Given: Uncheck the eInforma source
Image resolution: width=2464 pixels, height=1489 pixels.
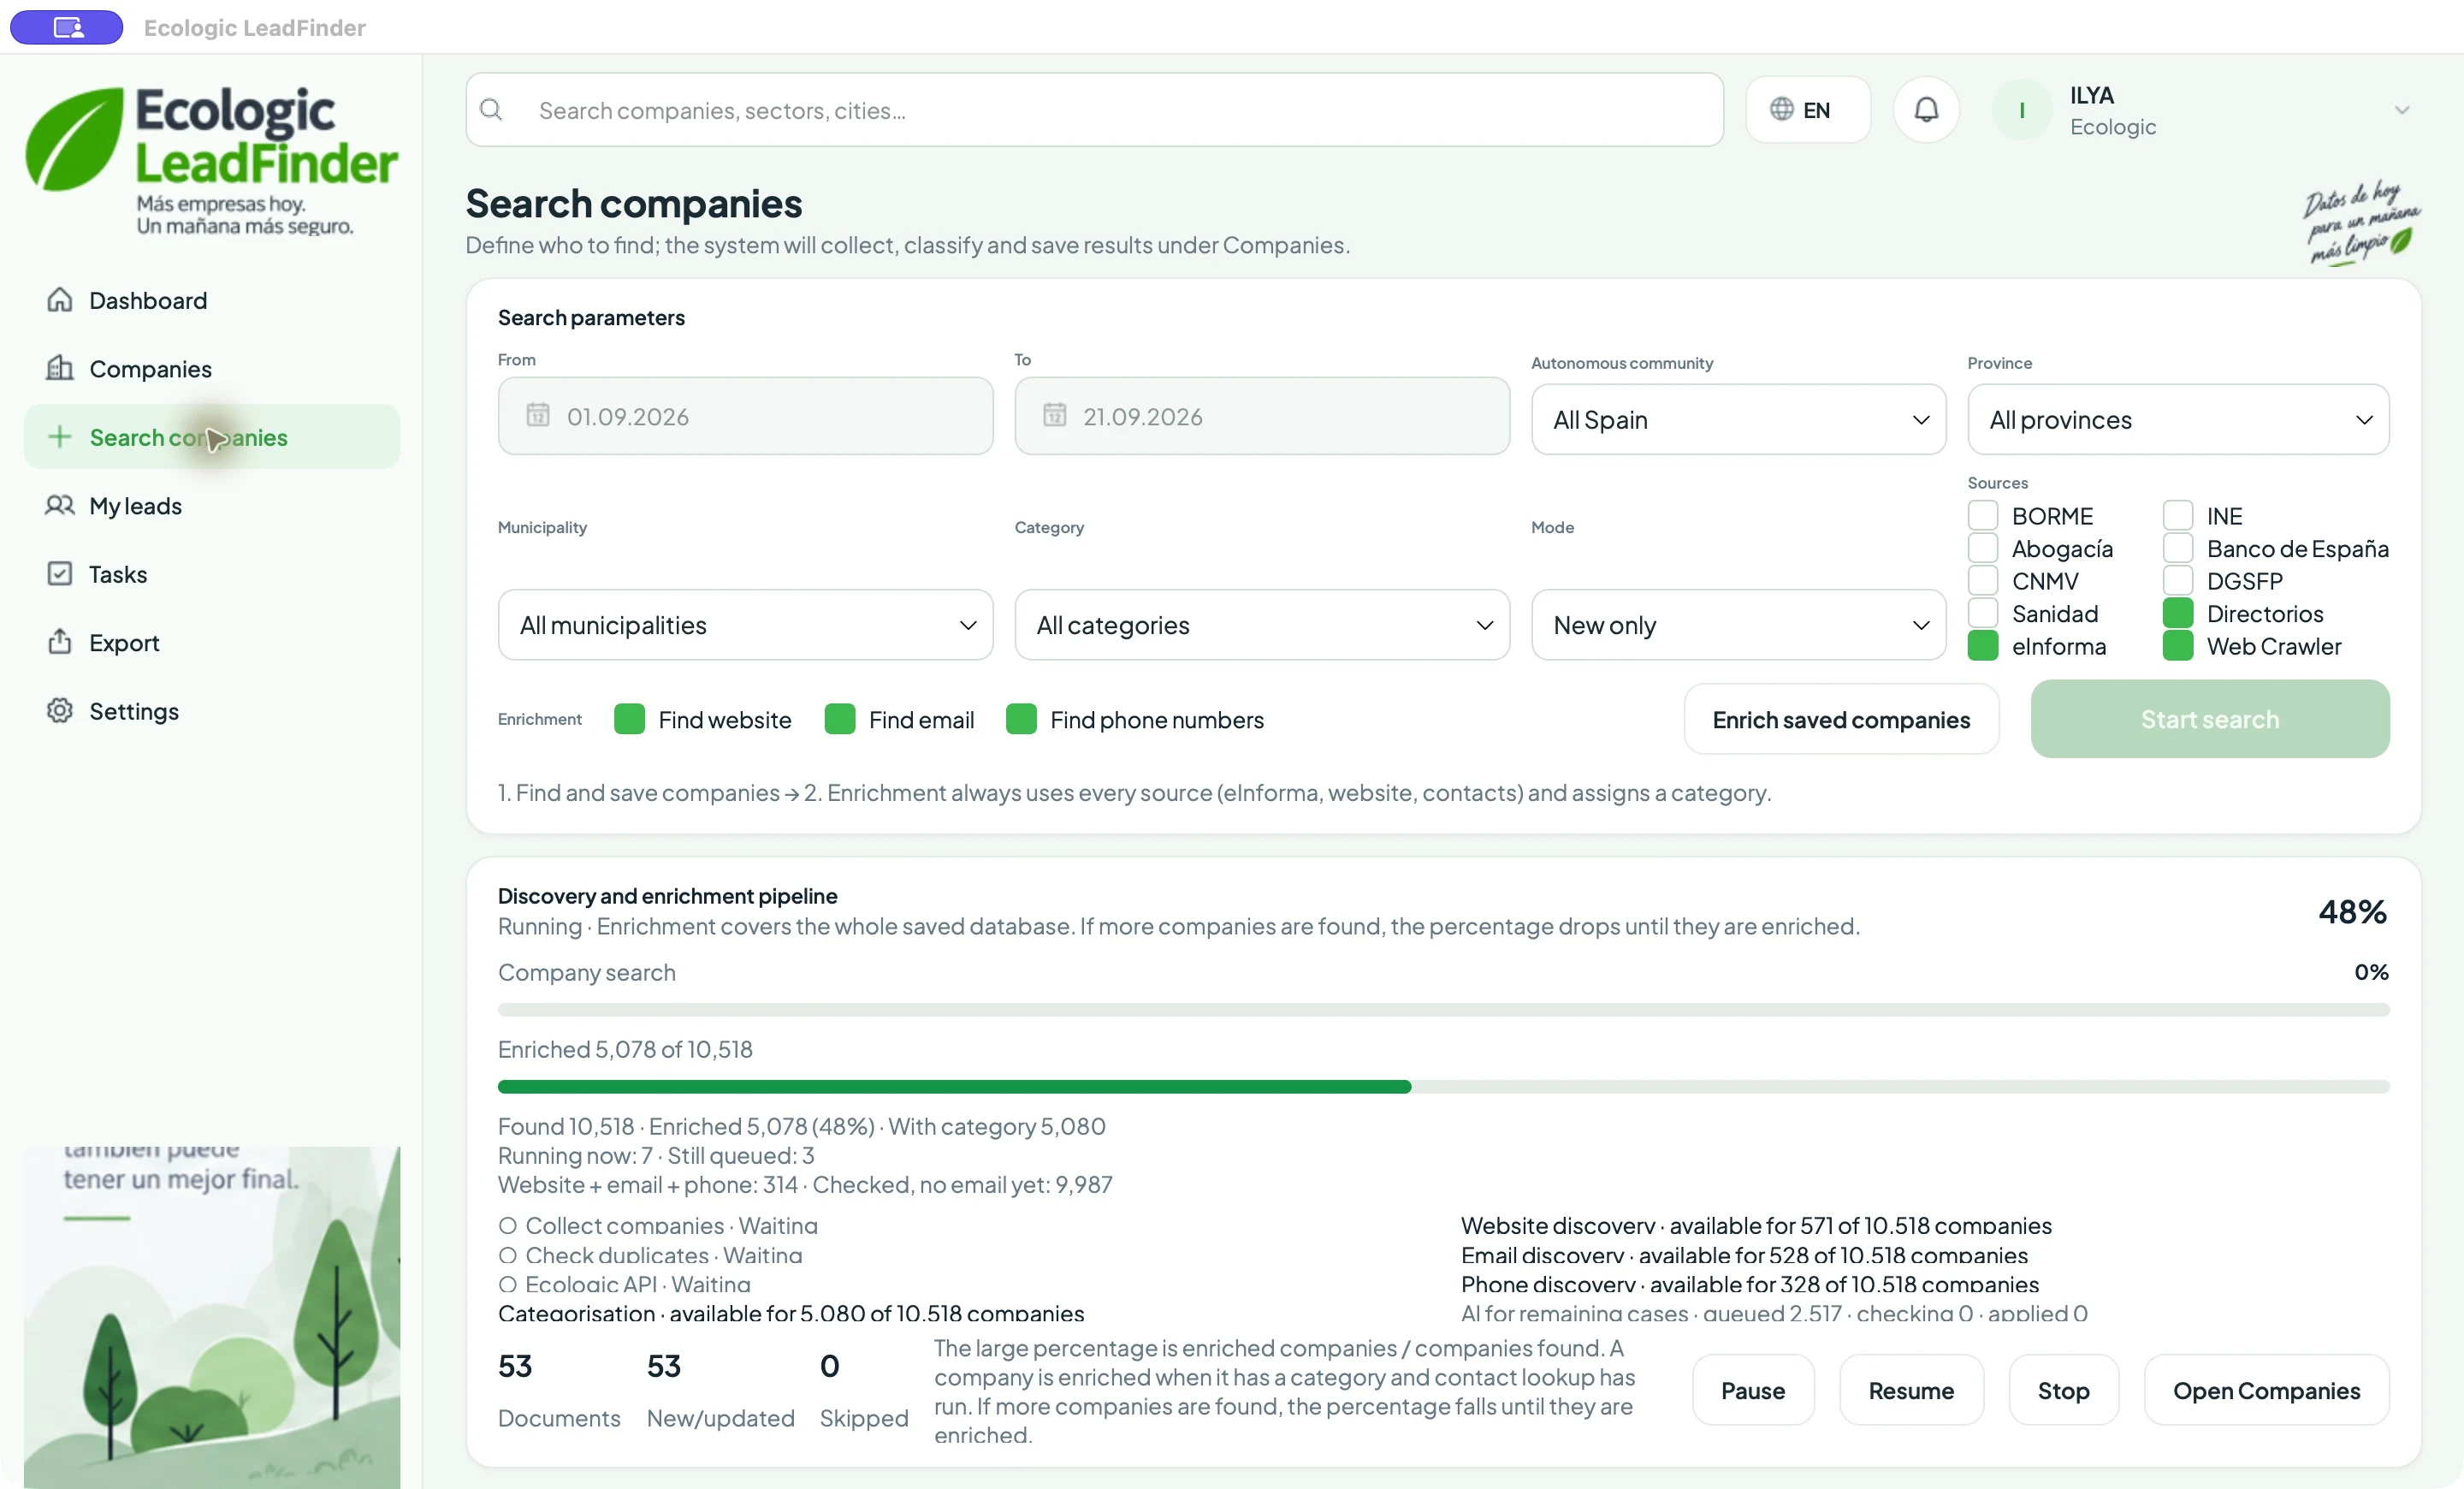Looking at the screenshot, I should click(x=1982, y=646).
